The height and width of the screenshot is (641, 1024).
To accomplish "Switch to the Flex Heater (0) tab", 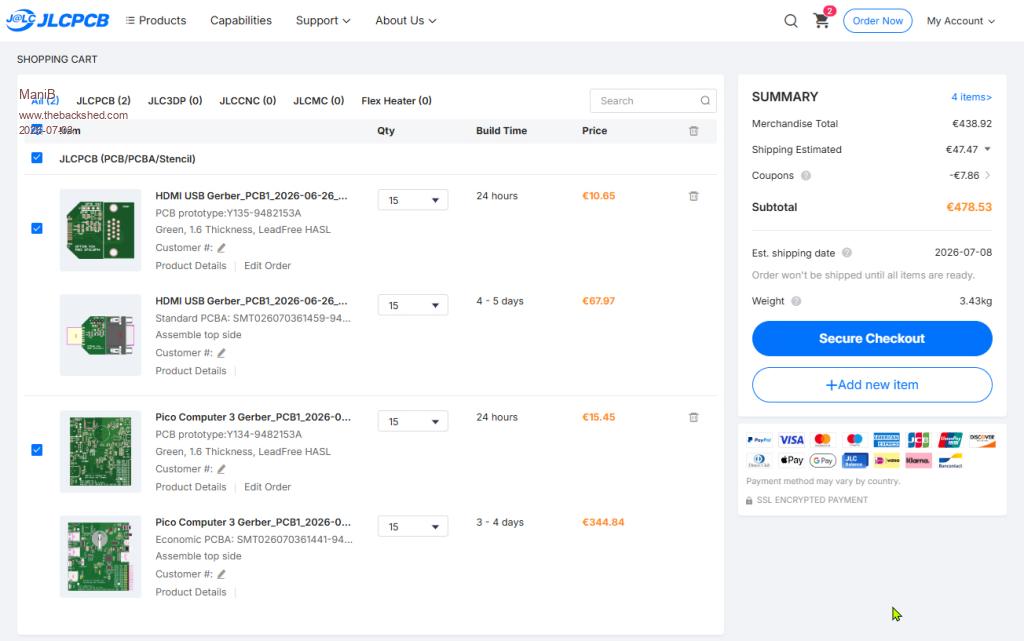I will tap(396, 101).
